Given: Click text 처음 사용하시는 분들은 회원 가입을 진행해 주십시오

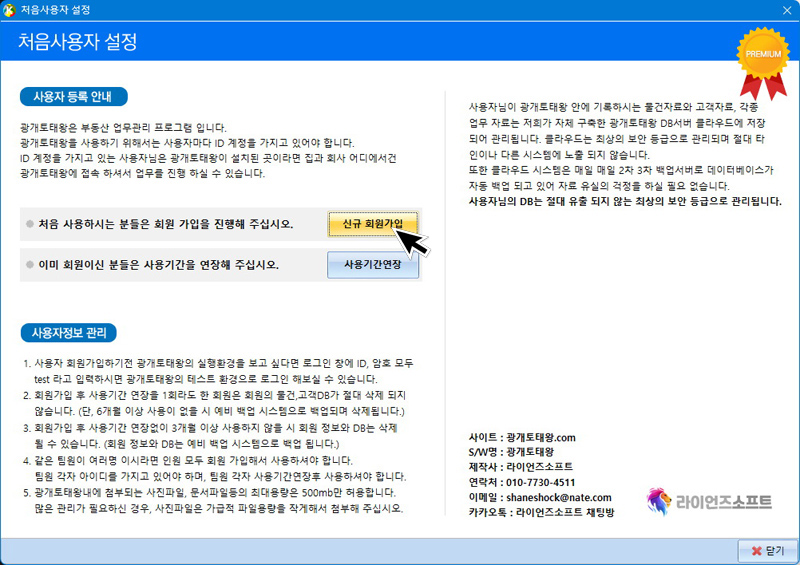Looking at the screenshot, I should pos(166,224).
